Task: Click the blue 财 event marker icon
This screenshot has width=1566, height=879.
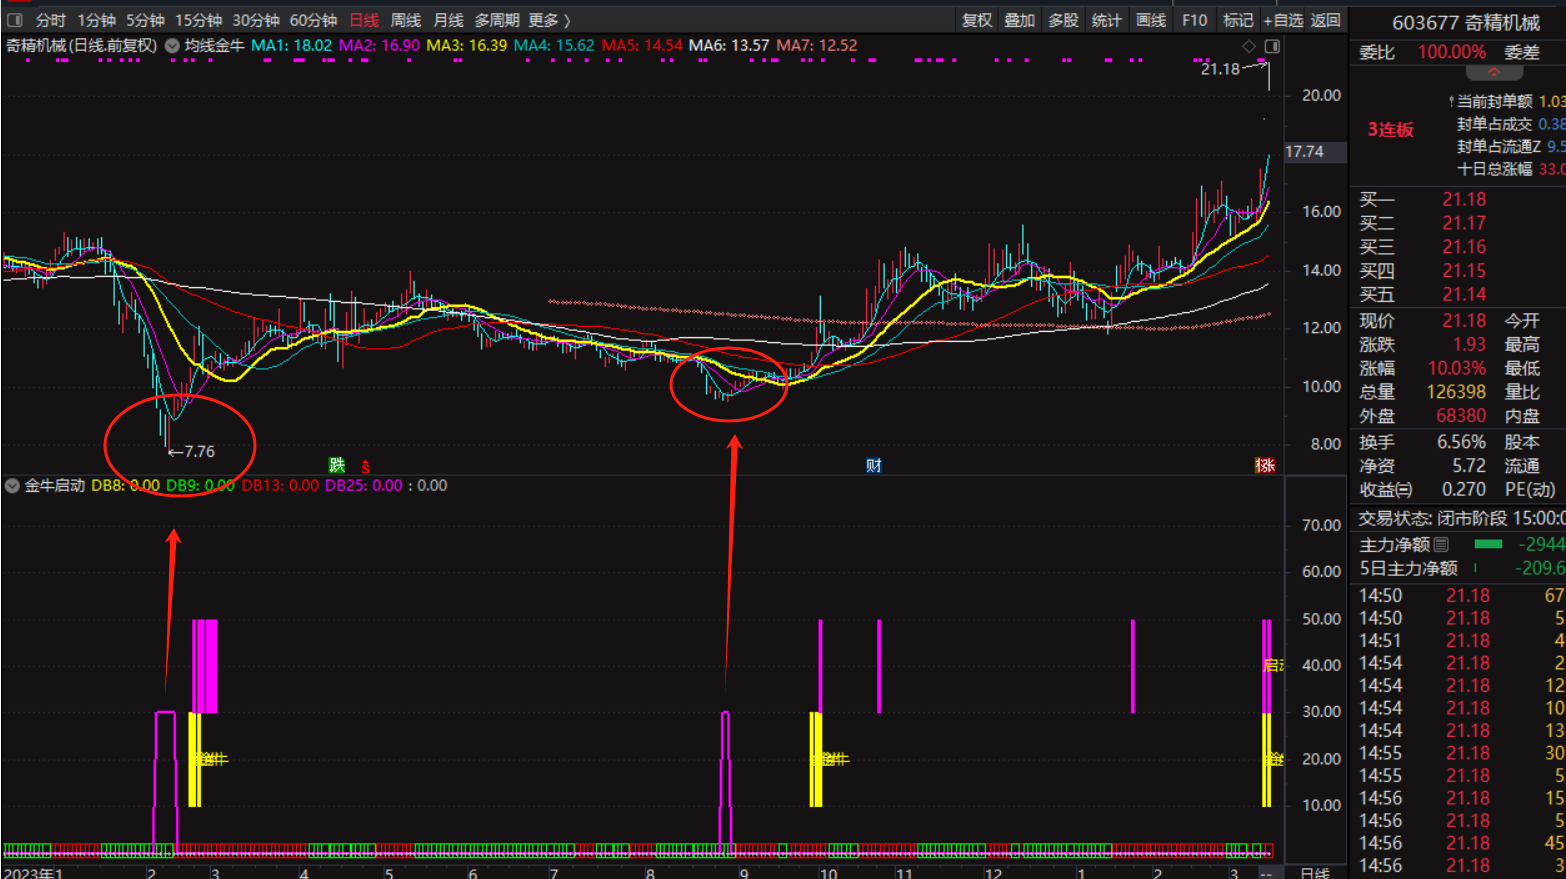Action: [x=873, y=465]
